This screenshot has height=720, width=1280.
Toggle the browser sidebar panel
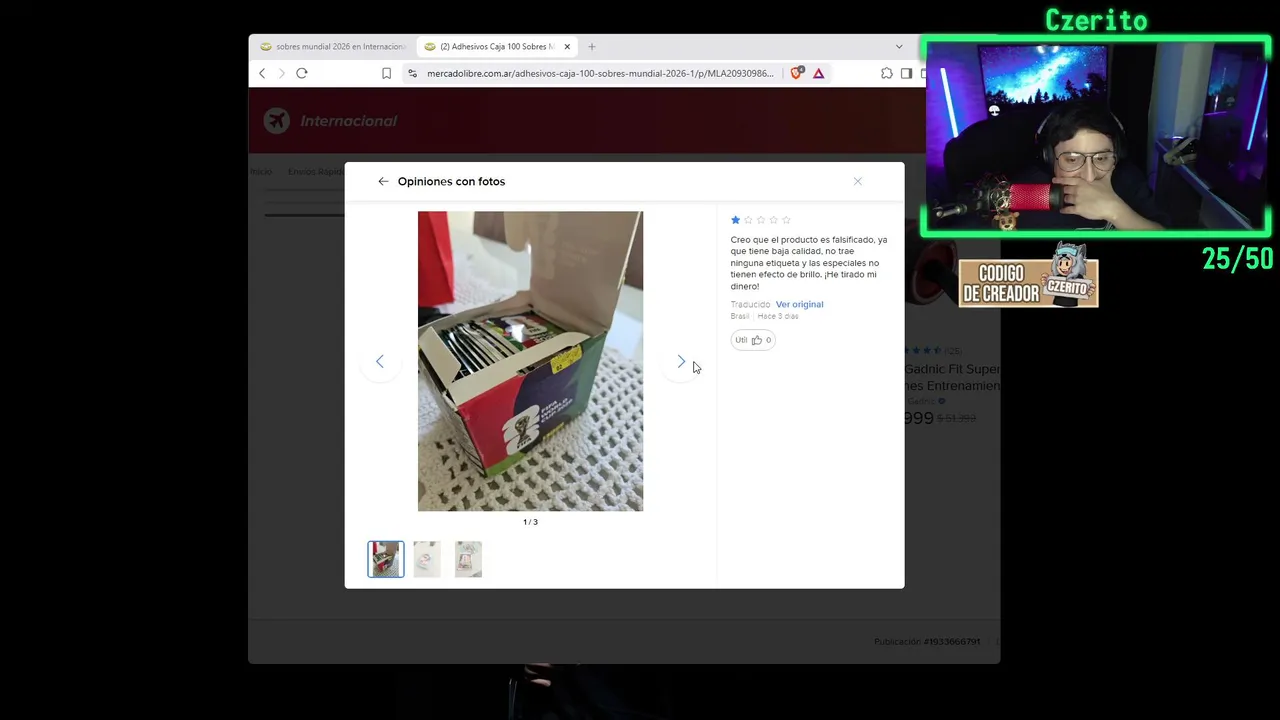click(906, 73)
